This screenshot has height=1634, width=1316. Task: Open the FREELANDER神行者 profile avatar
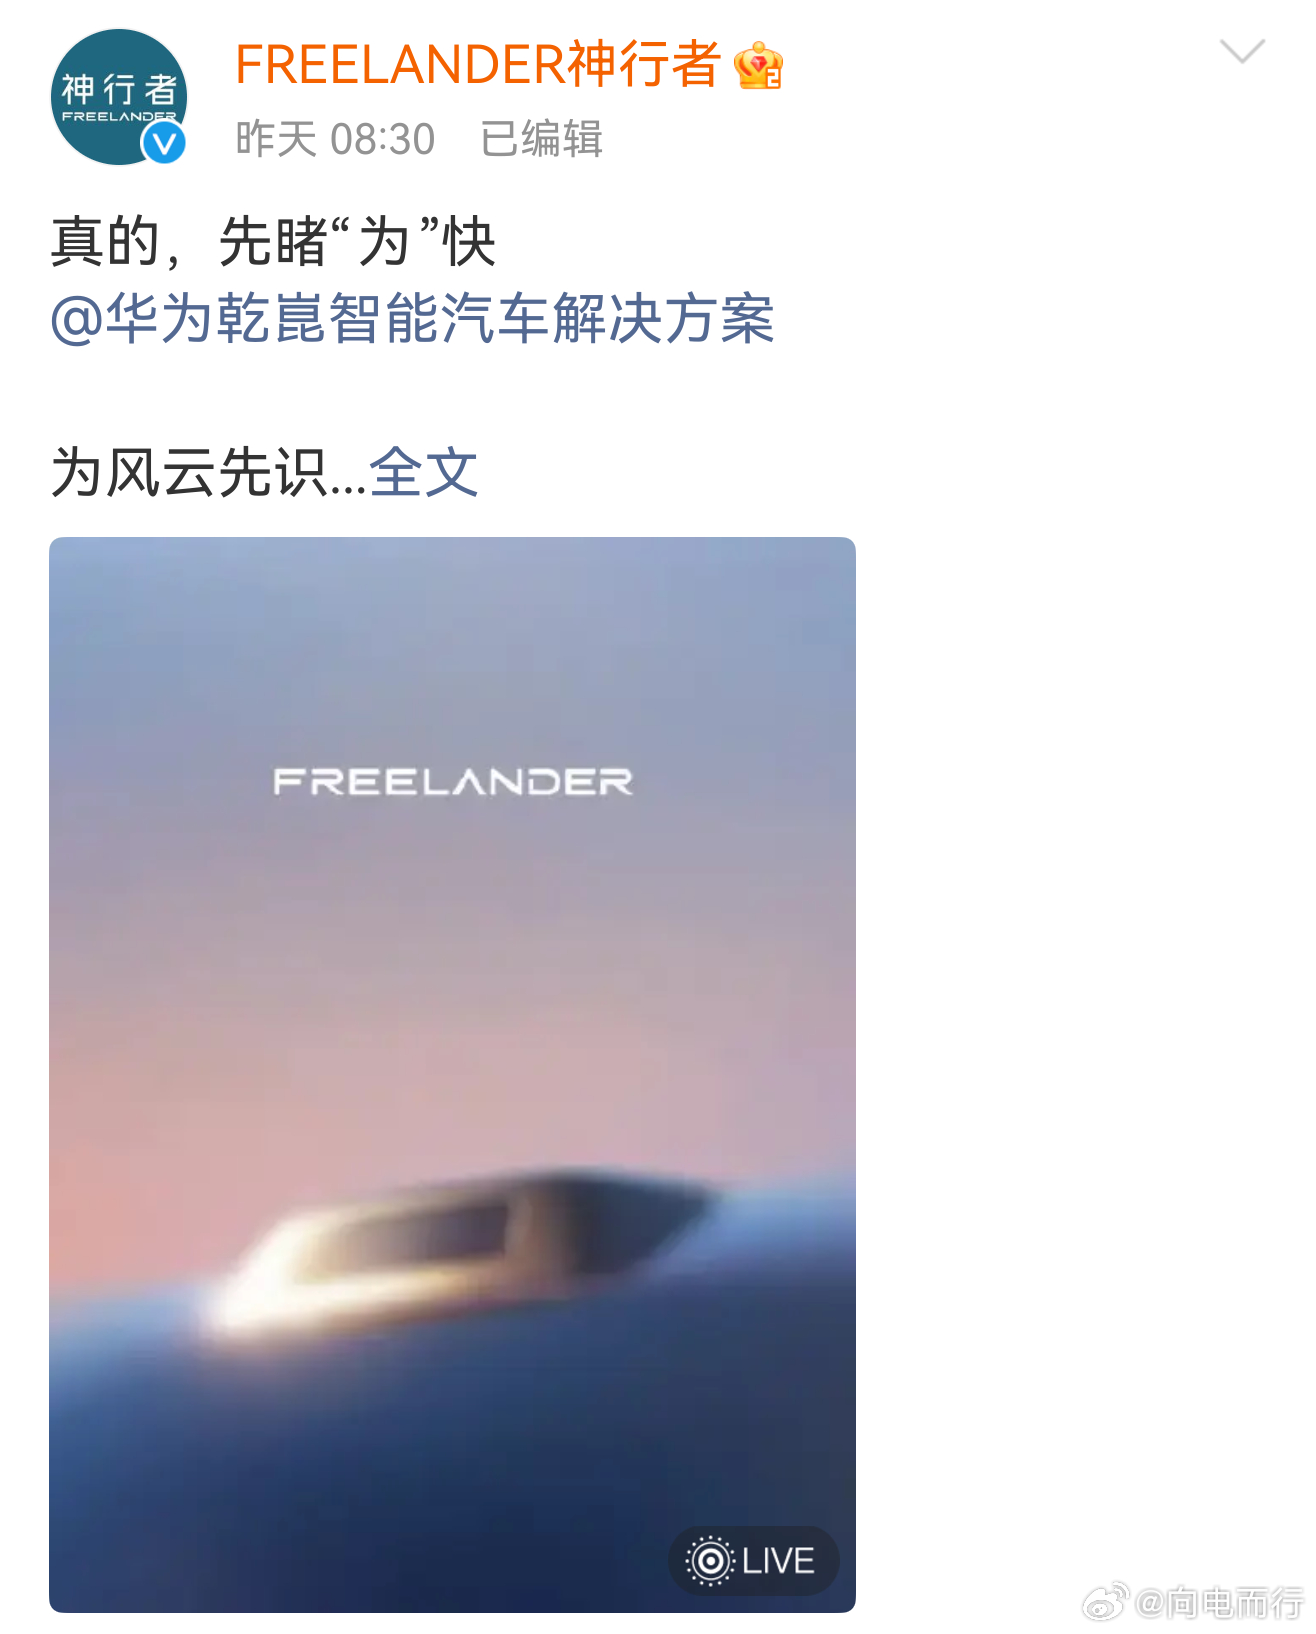tap(119, 97)
